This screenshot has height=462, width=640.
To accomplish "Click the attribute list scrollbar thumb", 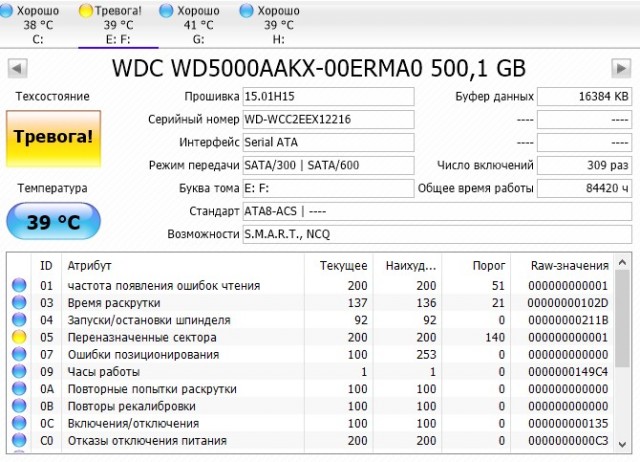I will point(622,318).
